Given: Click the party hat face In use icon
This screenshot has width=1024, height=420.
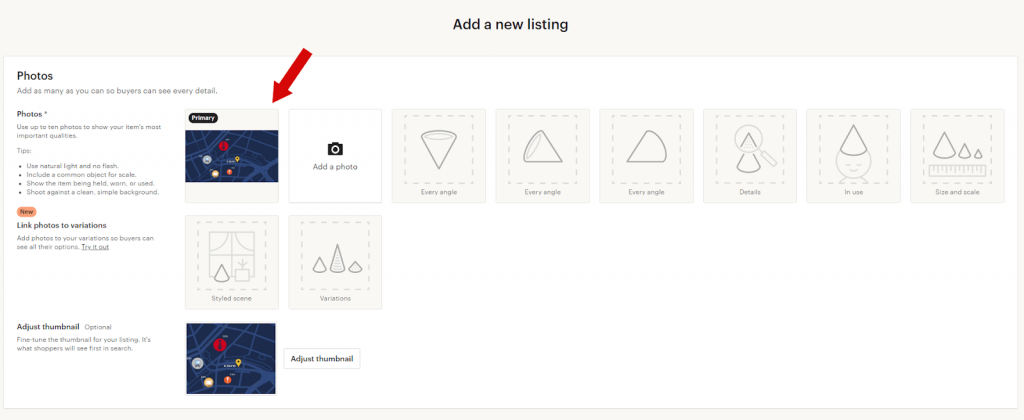Looking at the screenshot, I should click(x=853, y=148).
